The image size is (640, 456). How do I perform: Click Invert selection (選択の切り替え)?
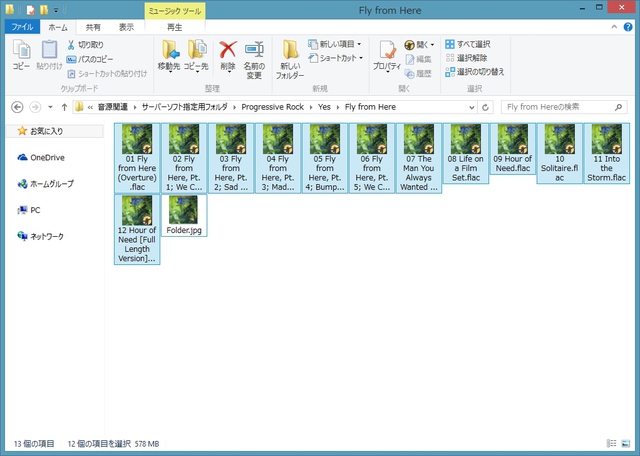pyautogui.click(x=475, y=72)
